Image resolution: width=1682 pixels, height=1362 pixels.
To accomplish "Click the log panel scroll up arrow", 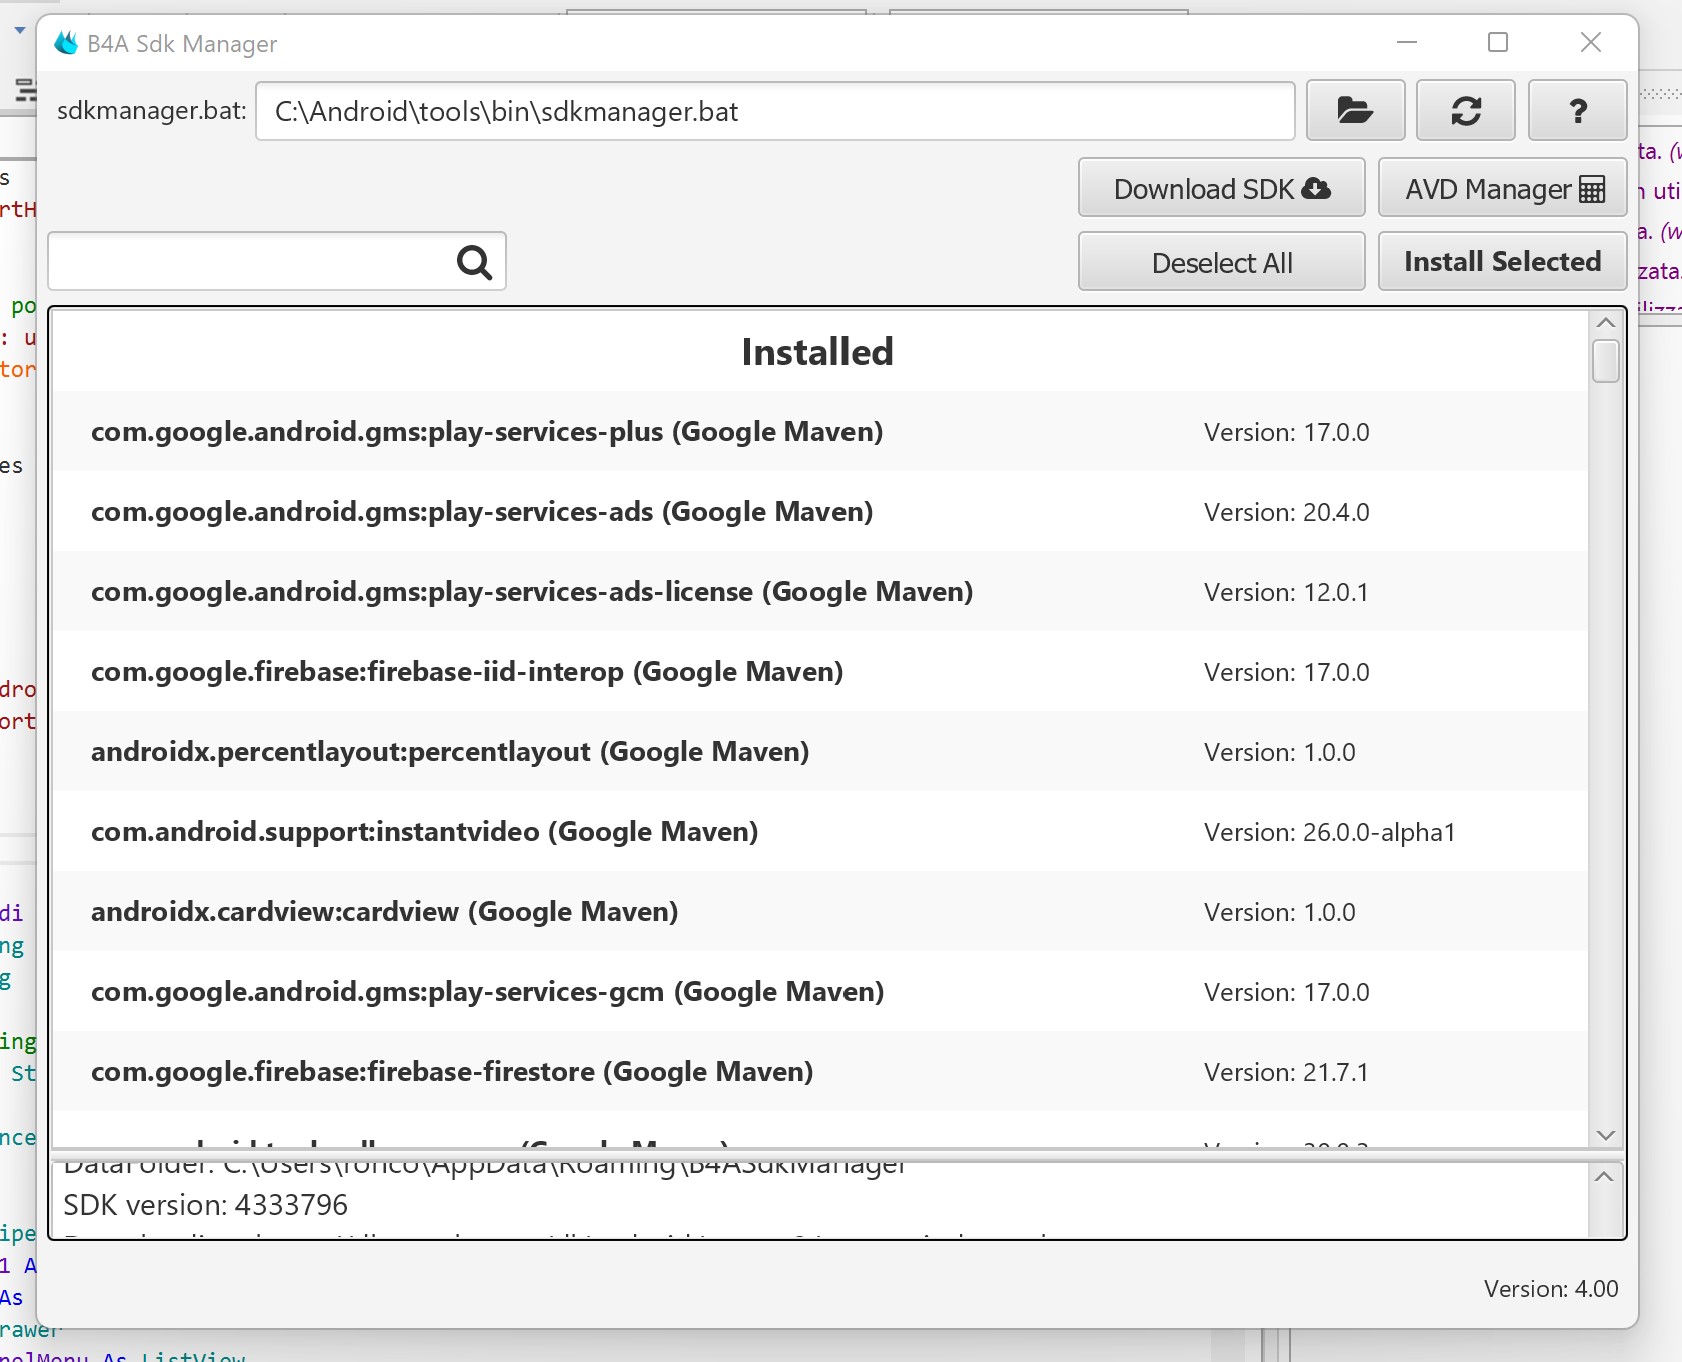I will tap(1604, 1177).
